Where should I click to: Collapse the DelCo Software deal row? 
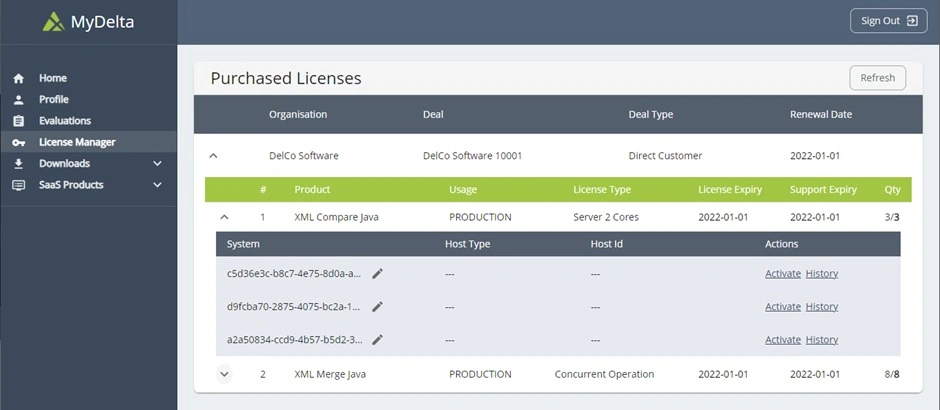tap(212, 156)
